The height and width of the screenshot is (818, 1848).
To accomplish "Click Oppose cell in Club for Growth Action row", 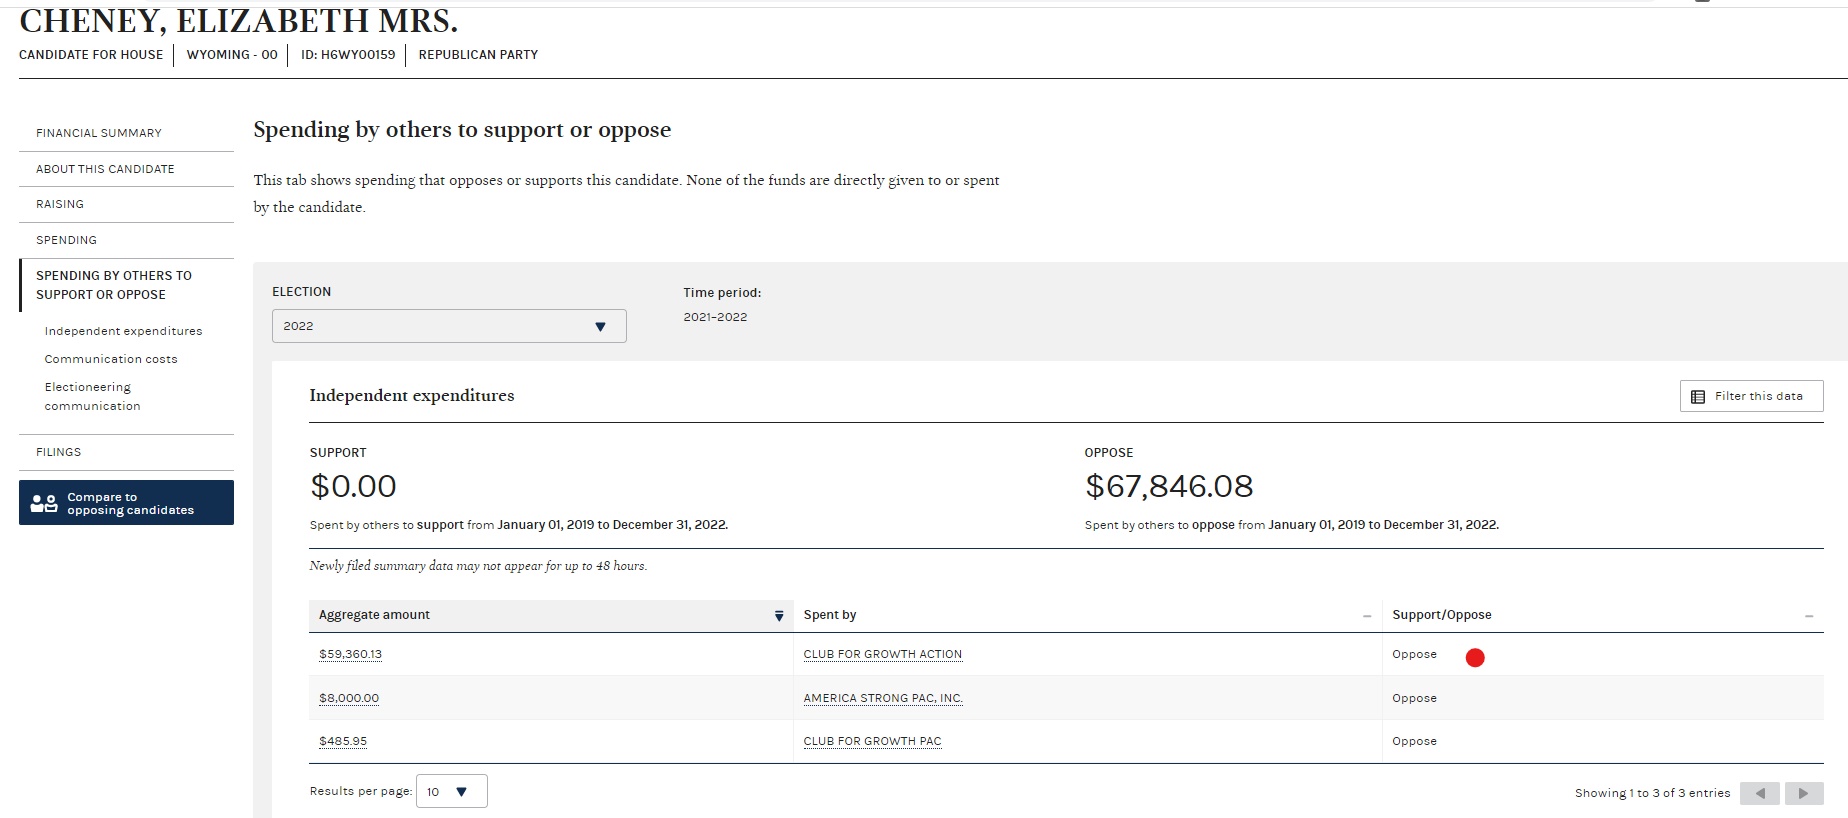I will pos(1414,654).
